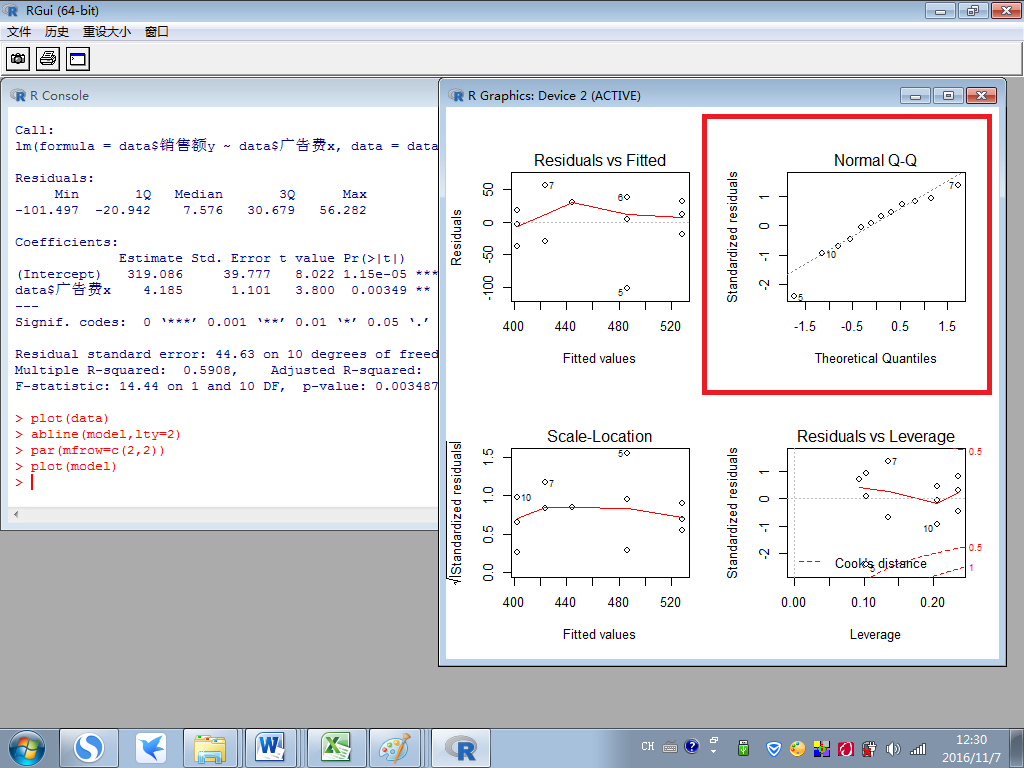This screenshot has height=768, width=1024.
Task: Open the Windows Start orb
Action: click(27, 748)
